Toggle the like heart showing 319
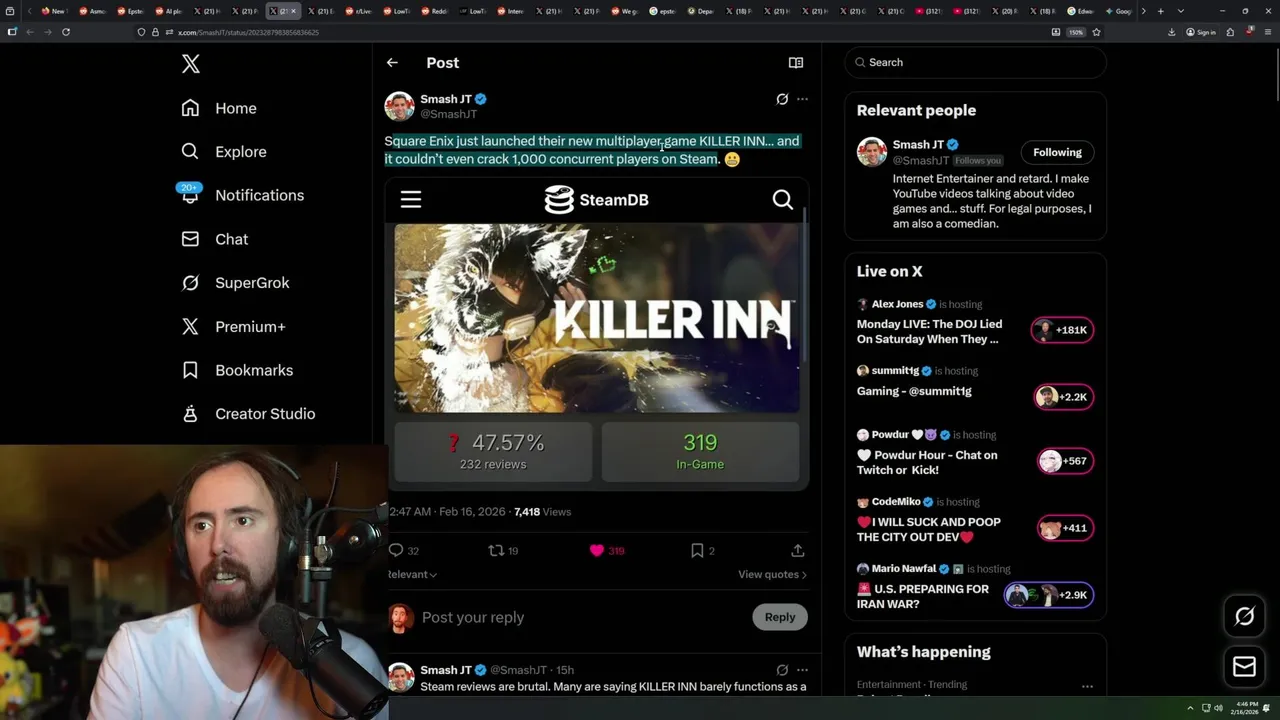 point(606,551)
